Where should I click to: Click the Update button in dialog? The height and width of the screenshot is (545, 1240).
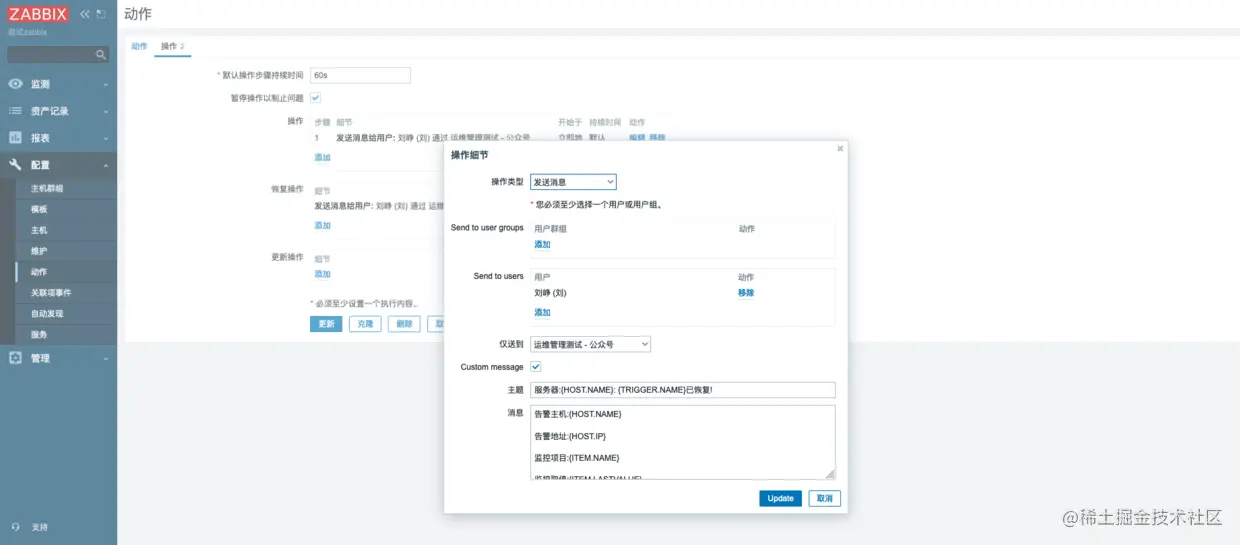pos(780,498)
